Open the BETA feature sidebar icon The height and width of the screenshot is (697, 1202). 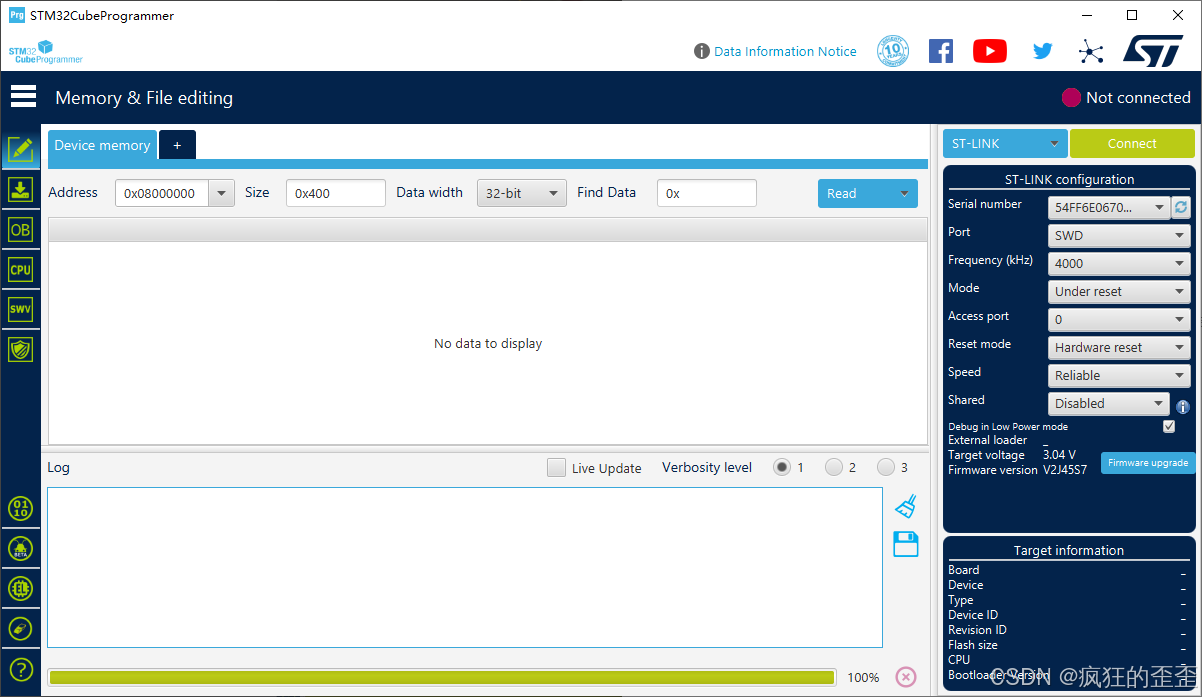(x=20, y=548)
